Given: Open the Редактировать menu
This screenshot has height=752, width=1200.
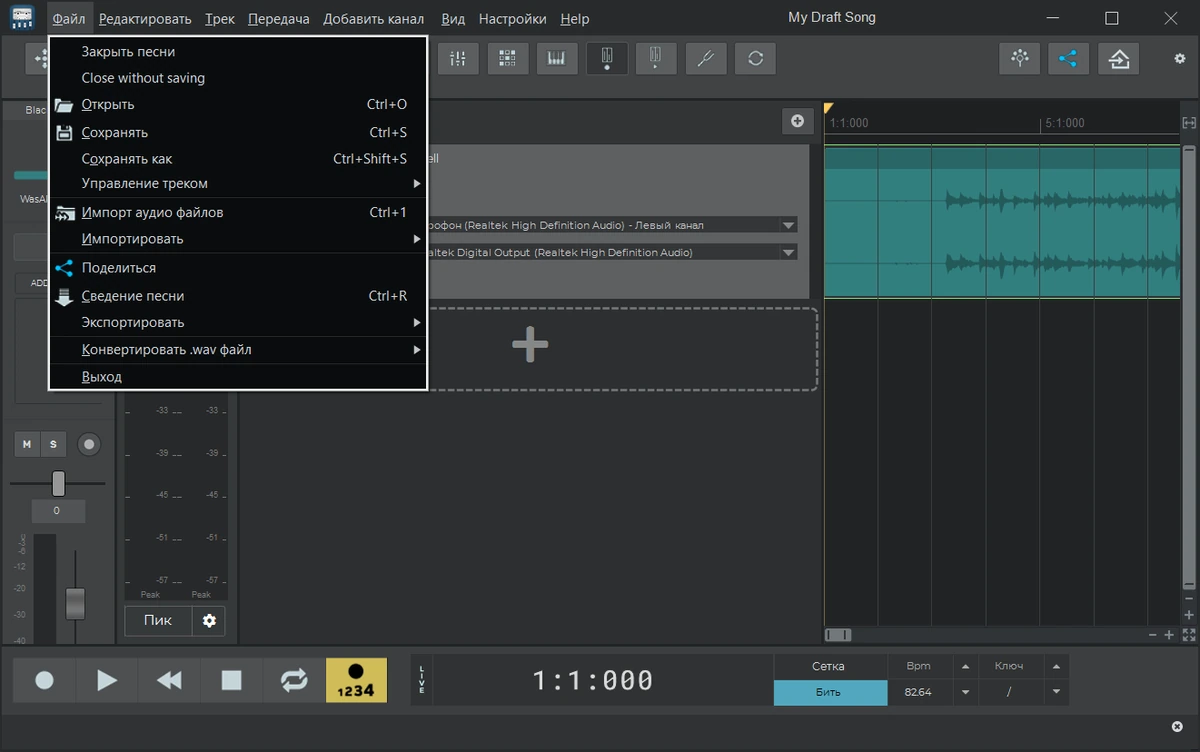Looking at the screenshot, I should coord(145,18).
